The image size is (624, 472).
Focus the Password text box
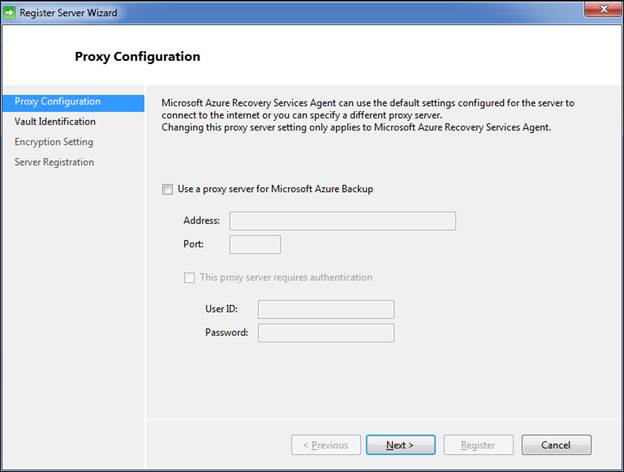click(326, 333)
